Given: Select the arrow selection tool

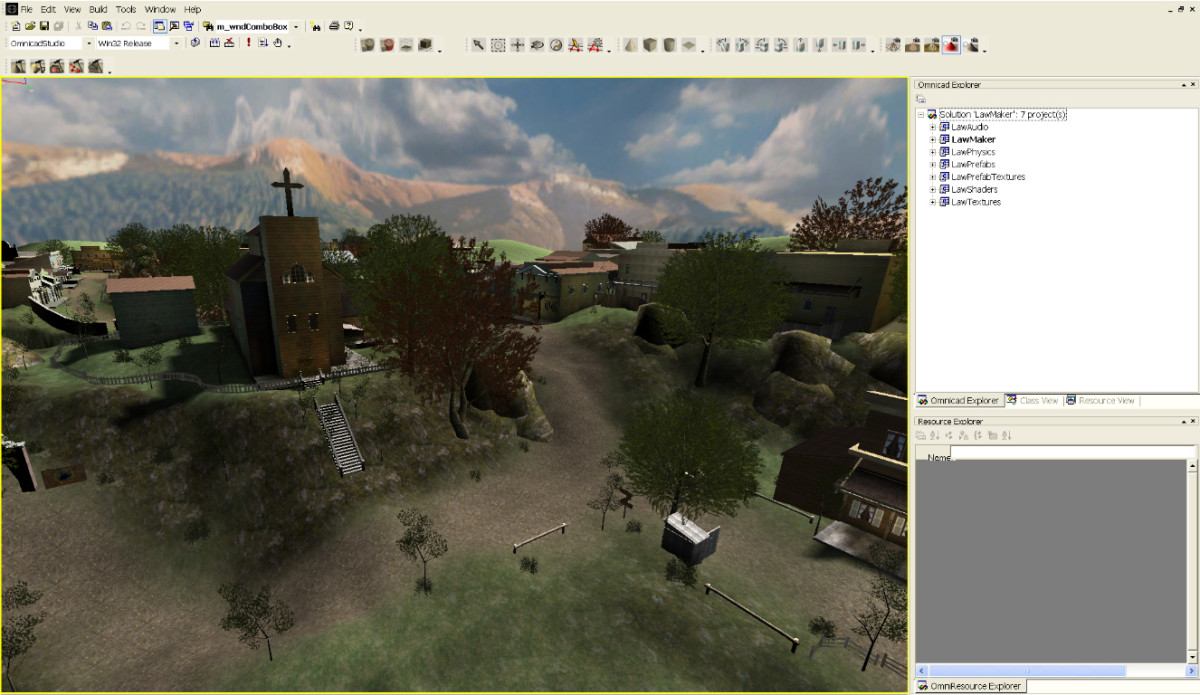Looking at the screenshot, I should (477, 44).
